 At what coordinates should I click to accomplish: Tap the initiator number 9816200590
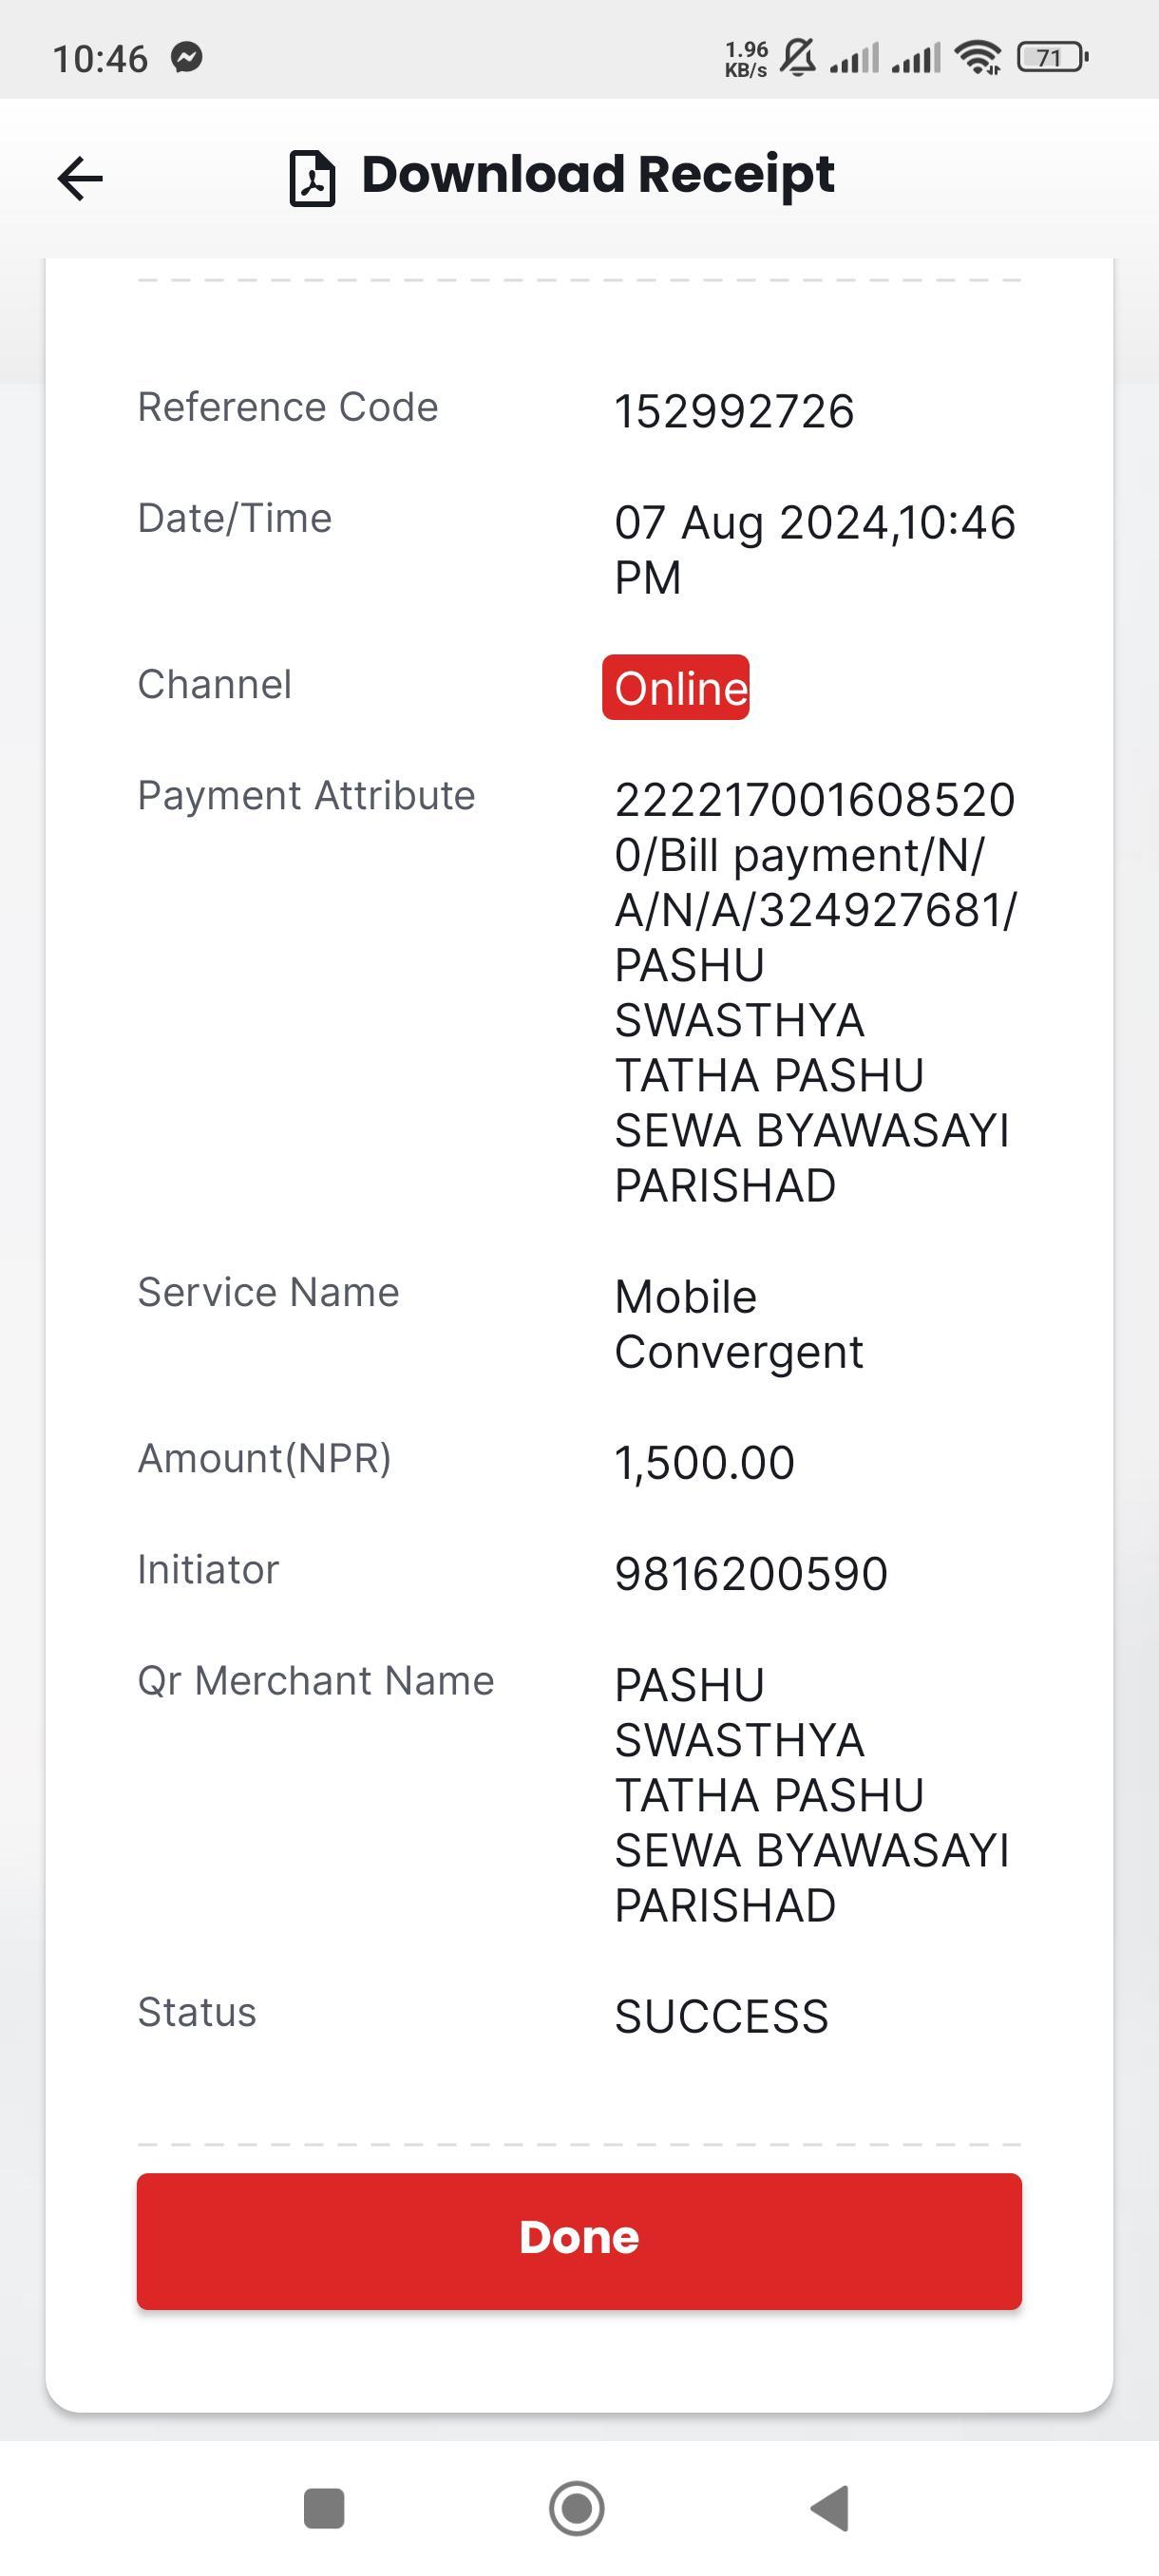tap(751, 1573)
